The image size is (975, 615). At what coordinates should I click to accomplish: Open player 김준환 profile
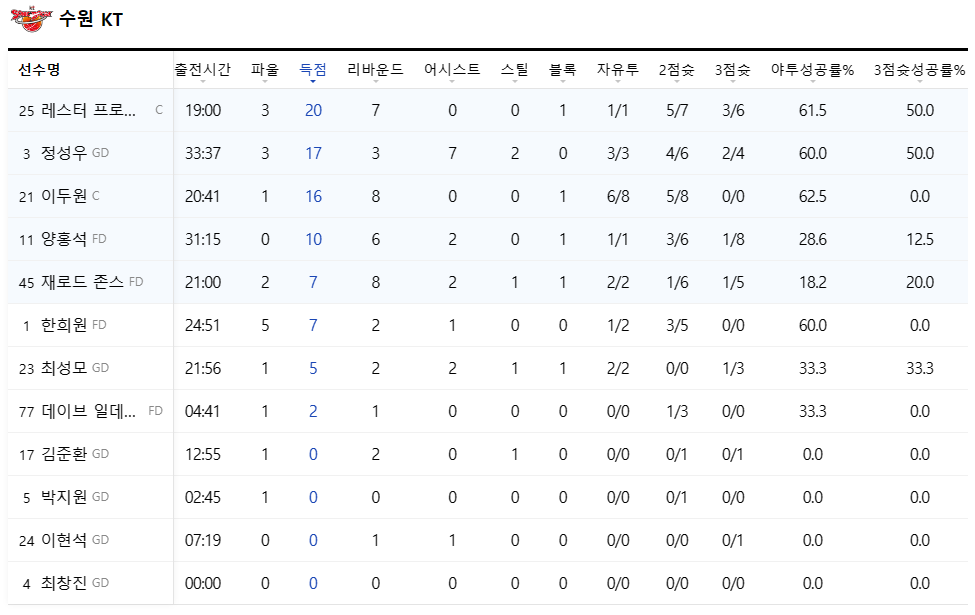[64, 454]
